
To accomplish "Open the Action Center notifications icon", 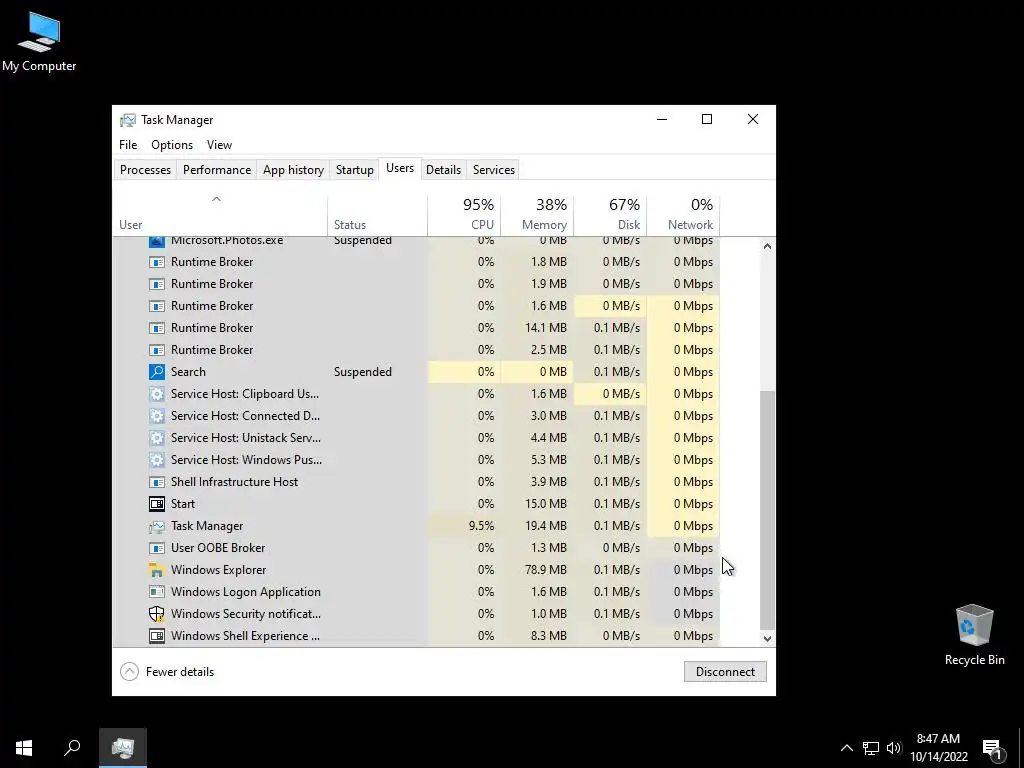I will [993, 748].
